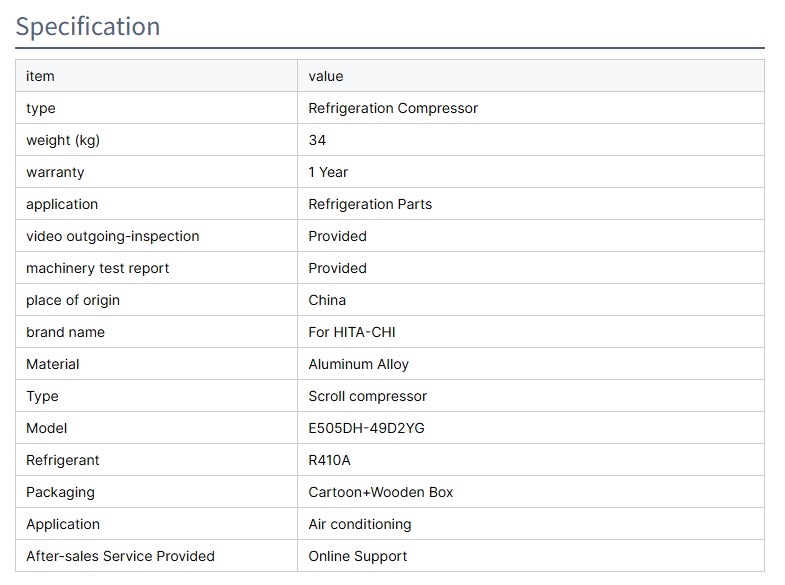Screen dimensions: 785x585
Task: Click the "R410A" refrigerant value
Action: pyautogui.click(x=330, y=460)
